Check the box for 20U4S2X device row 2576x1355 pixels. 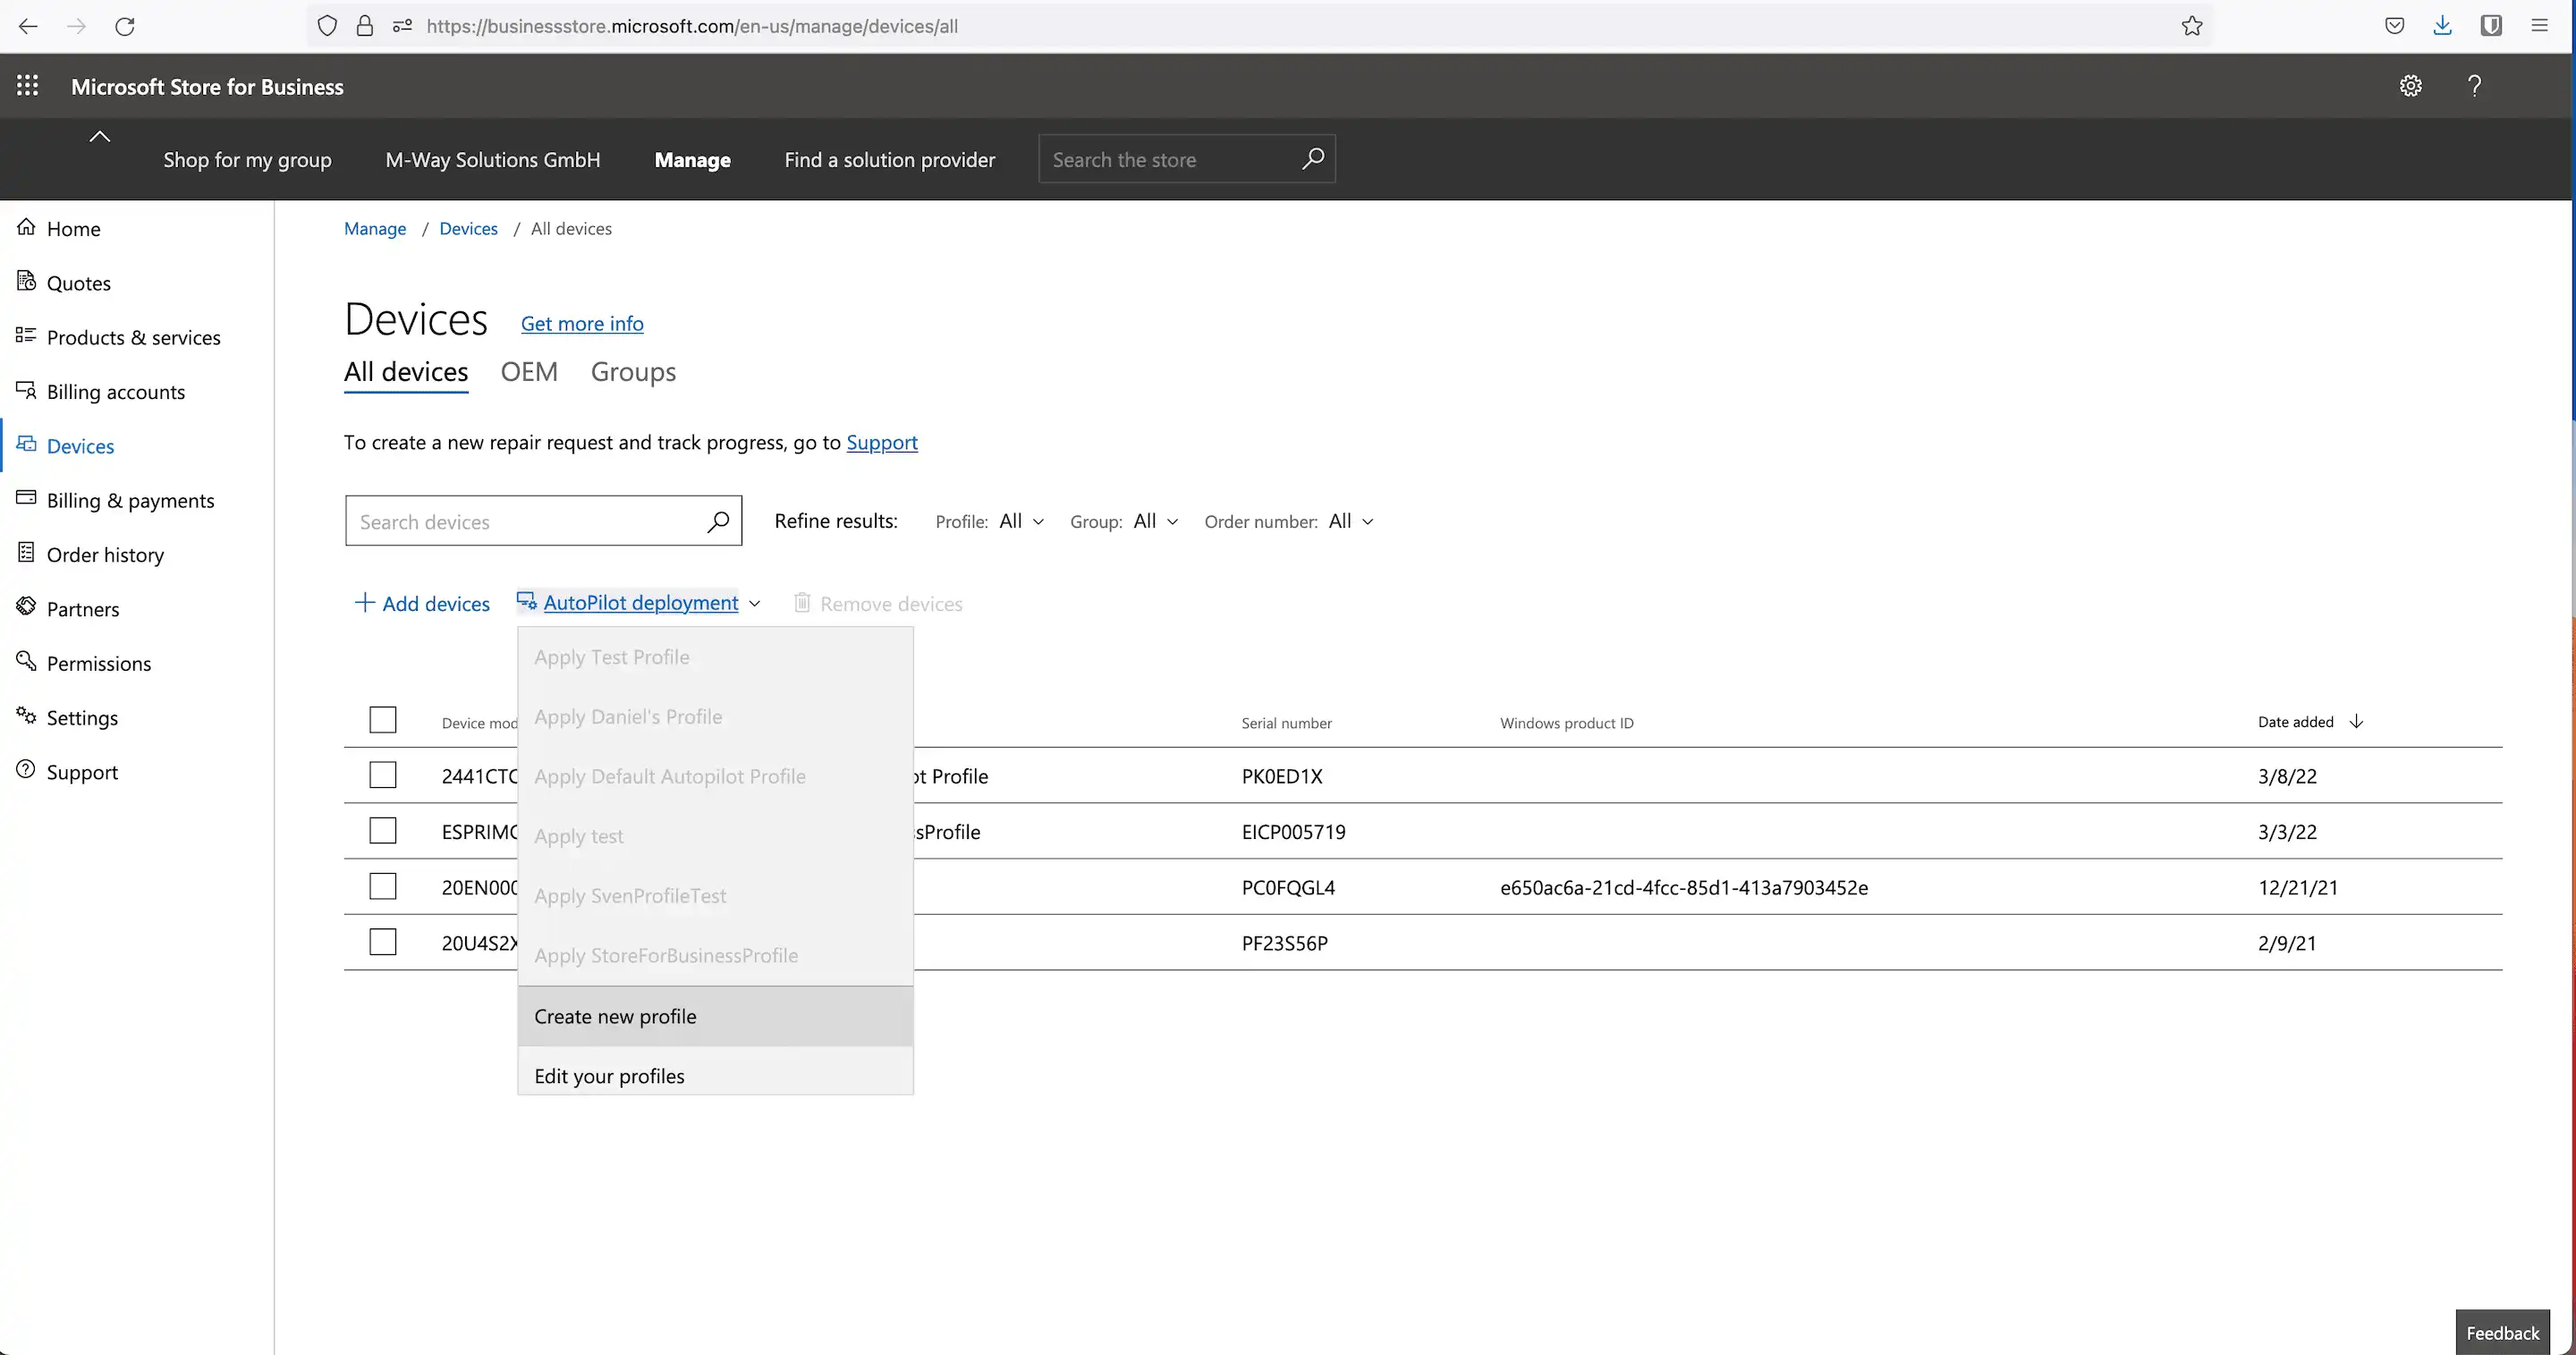383,942
